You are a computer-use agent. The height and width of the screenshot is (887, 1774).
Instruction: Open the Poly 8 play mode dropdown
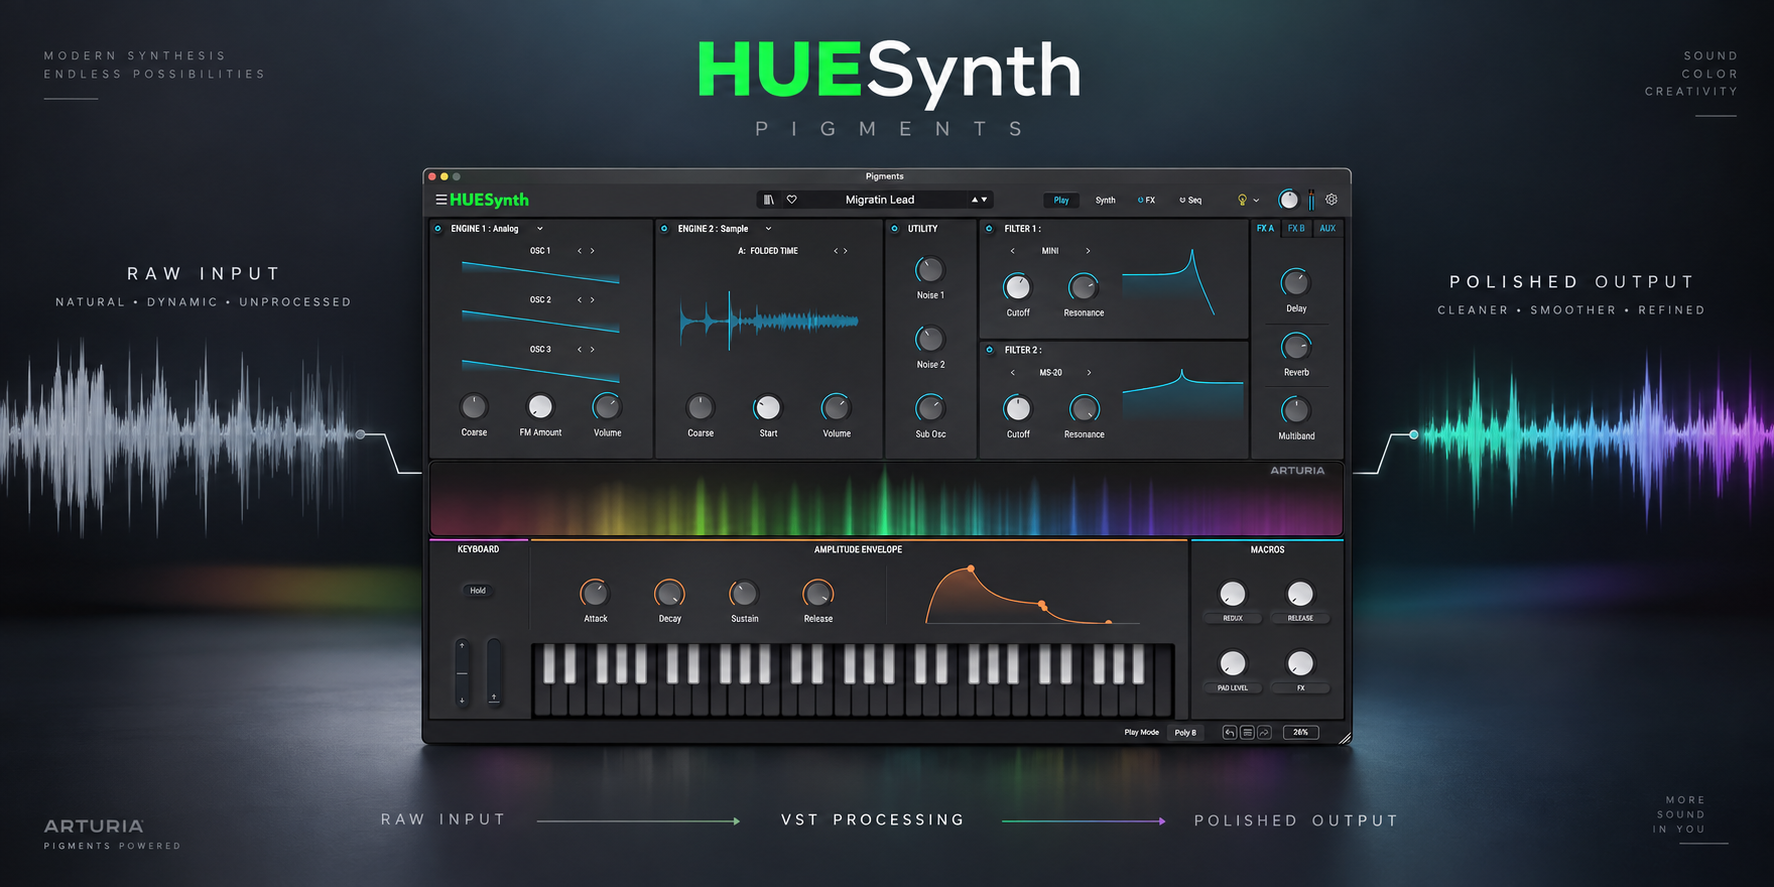pos(1185,733)
